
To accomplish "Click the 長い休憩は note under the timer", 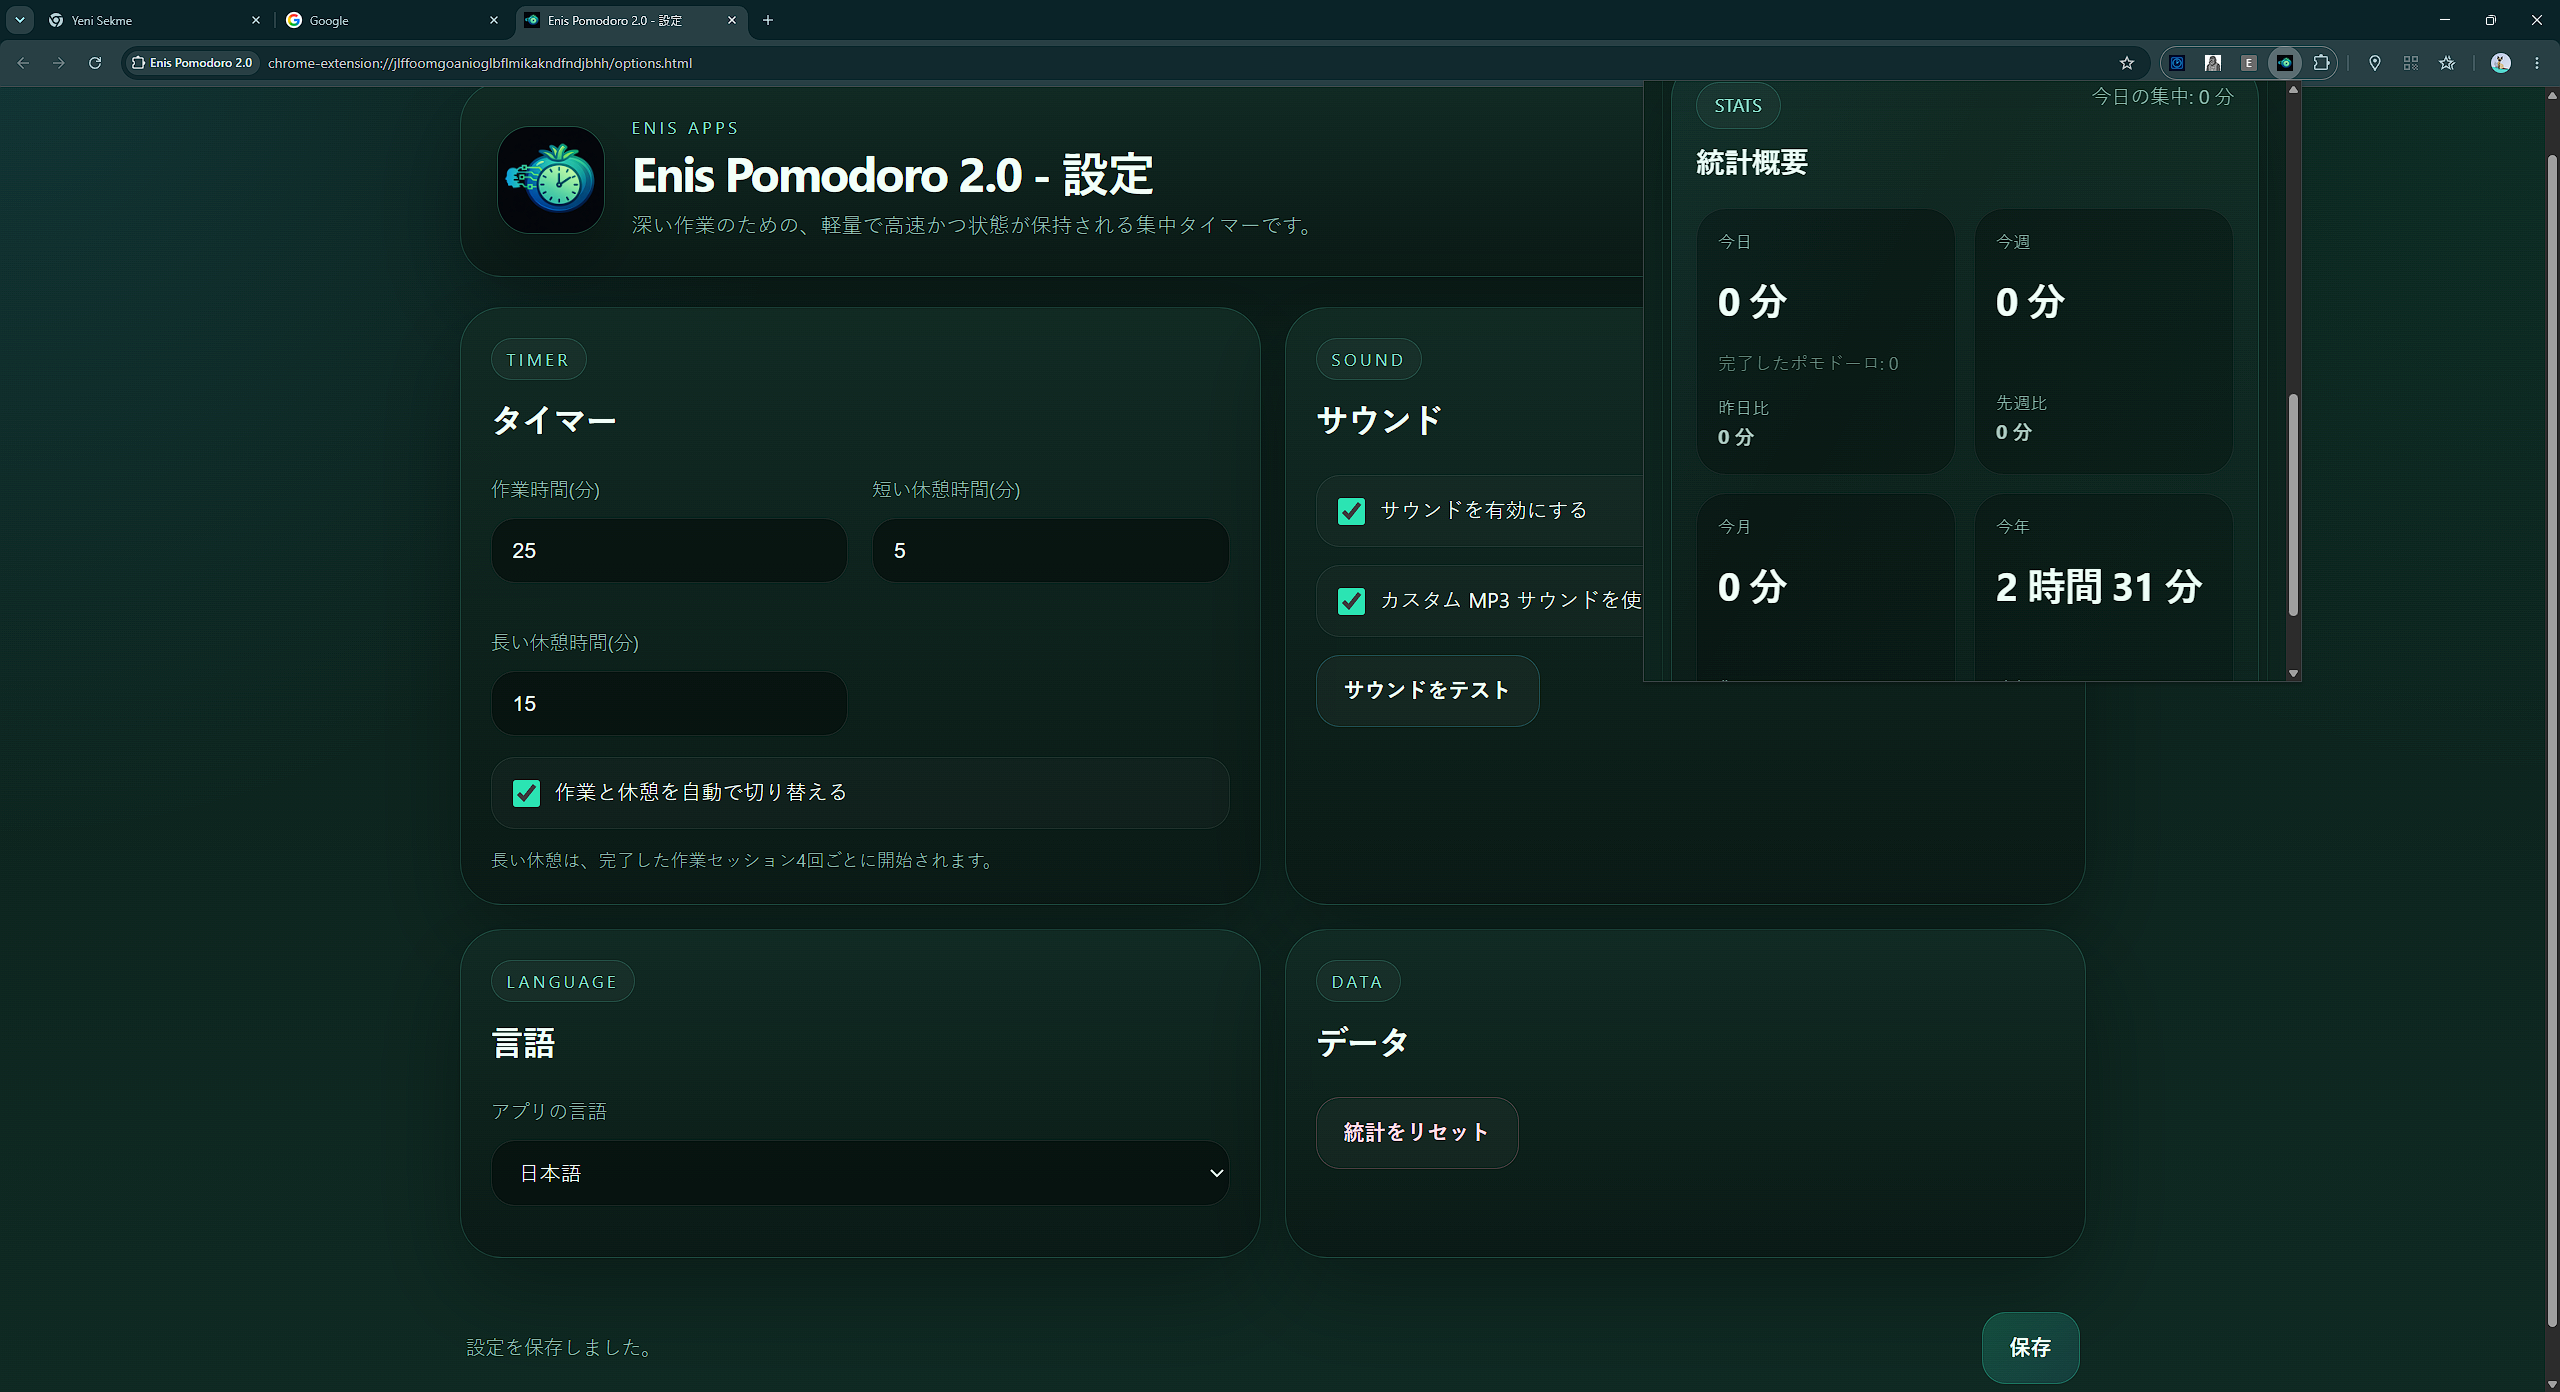I will point(744,860).
